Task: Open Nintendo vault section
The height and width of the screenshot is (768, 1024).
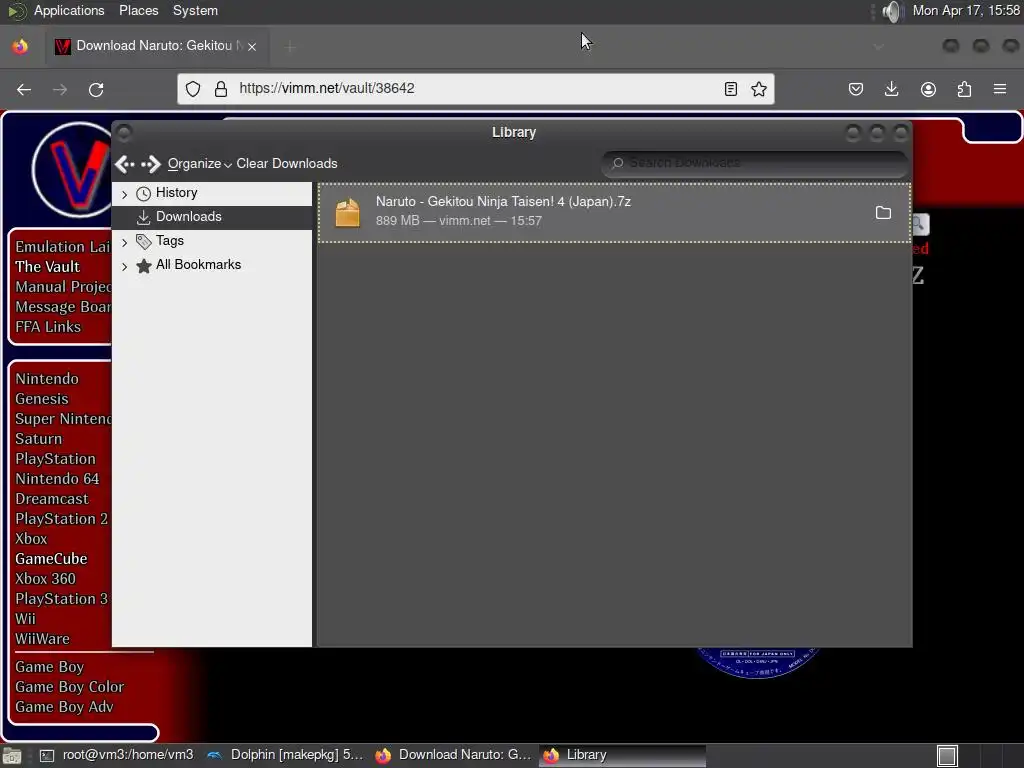Action: pos(47,379)
